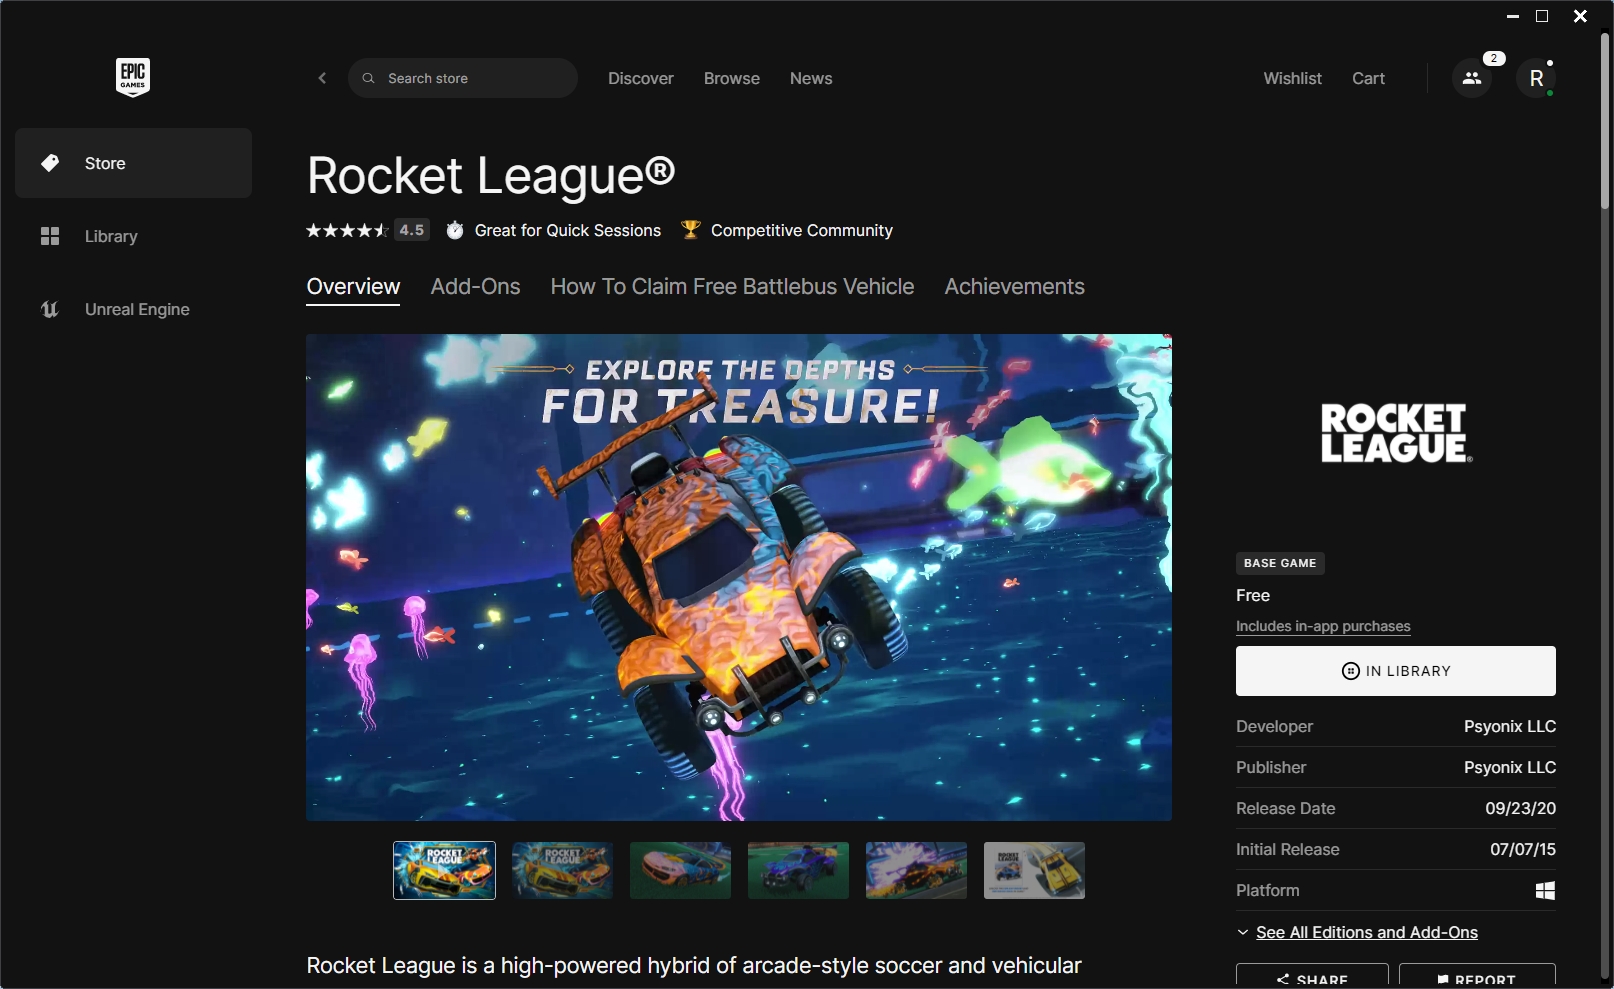Expand See All Editions and Add-Ons
Viewport: 1614px width, 989px height.
1366,932
